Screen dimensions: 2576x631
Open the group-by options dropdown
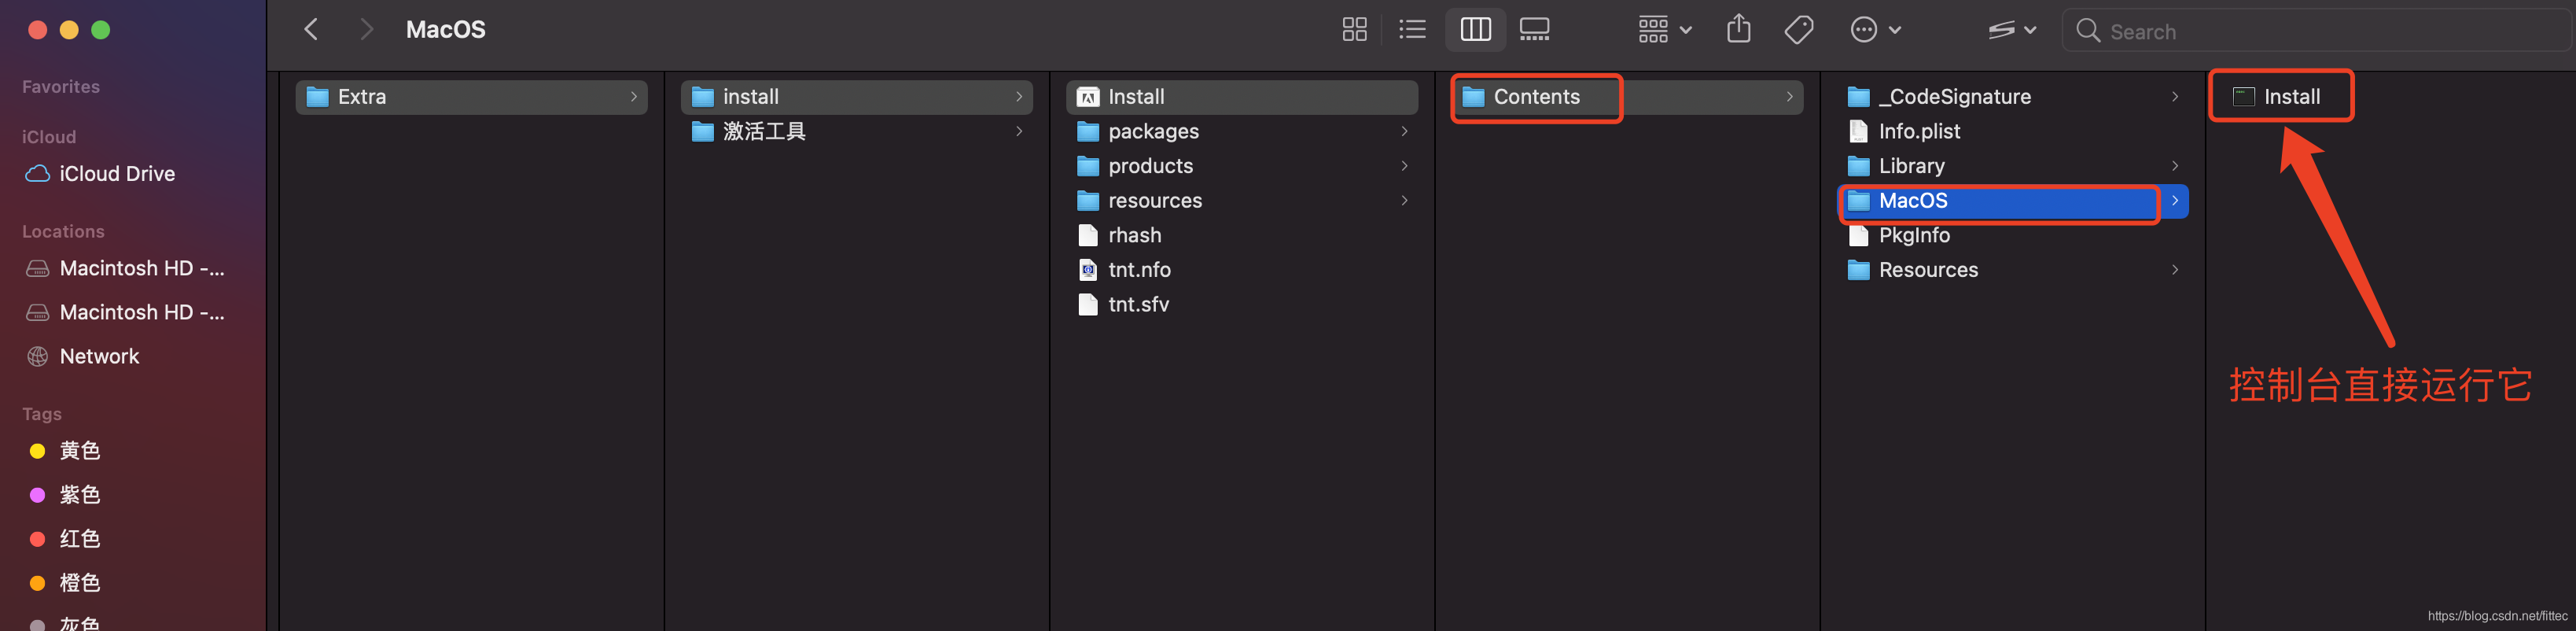pos(1665,30)
